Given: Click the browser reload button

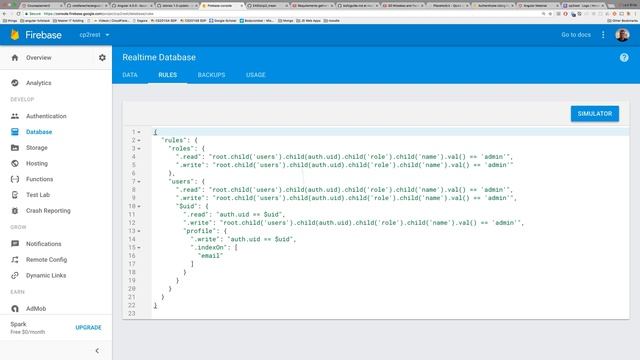Looking at the screenshot, I should (18, 13).
